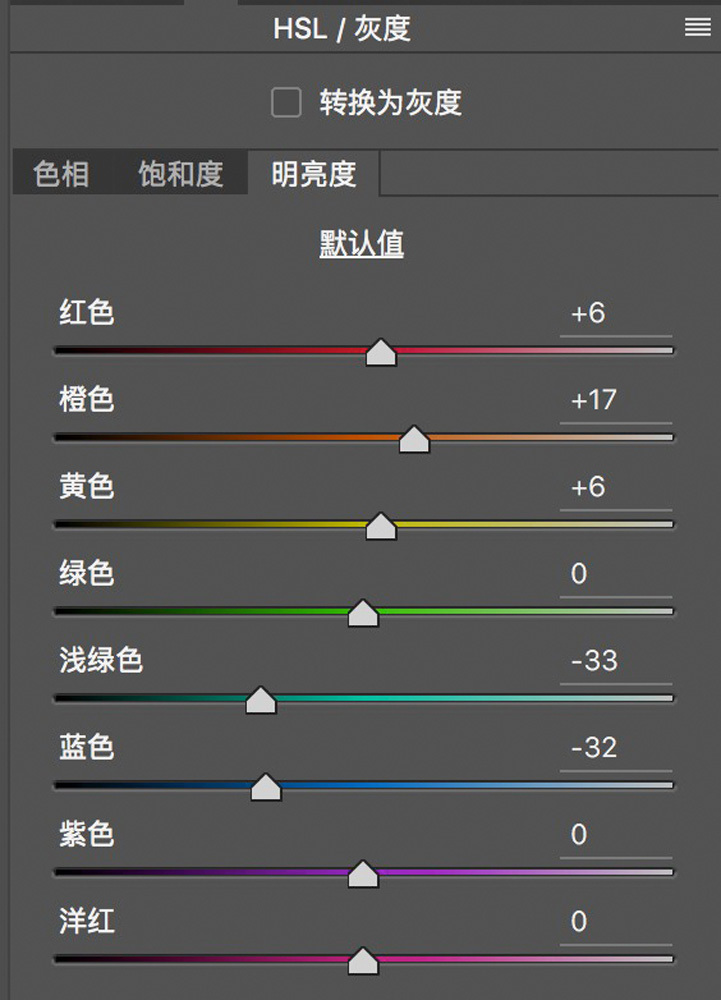721x1000 pixels.
Task: Click the 橙色 slider handle
Action: pos(414,439)
